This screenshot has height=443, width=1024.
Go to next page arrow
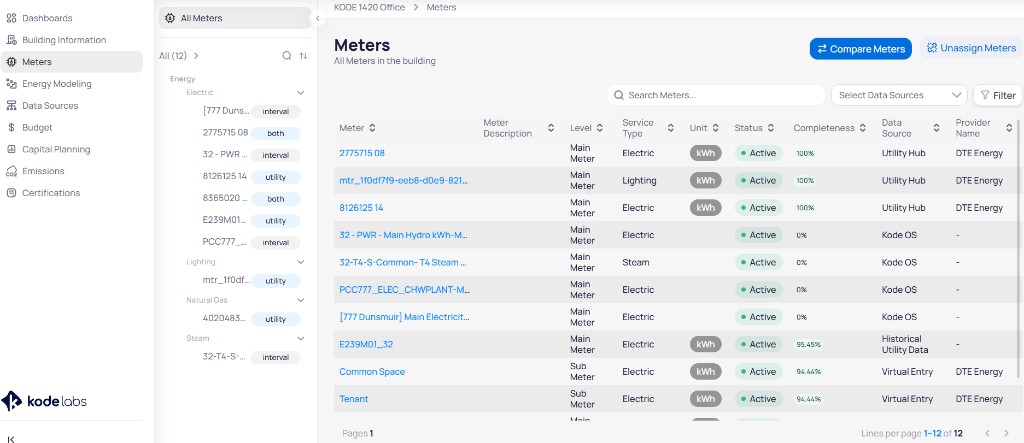coord(1006,433)
